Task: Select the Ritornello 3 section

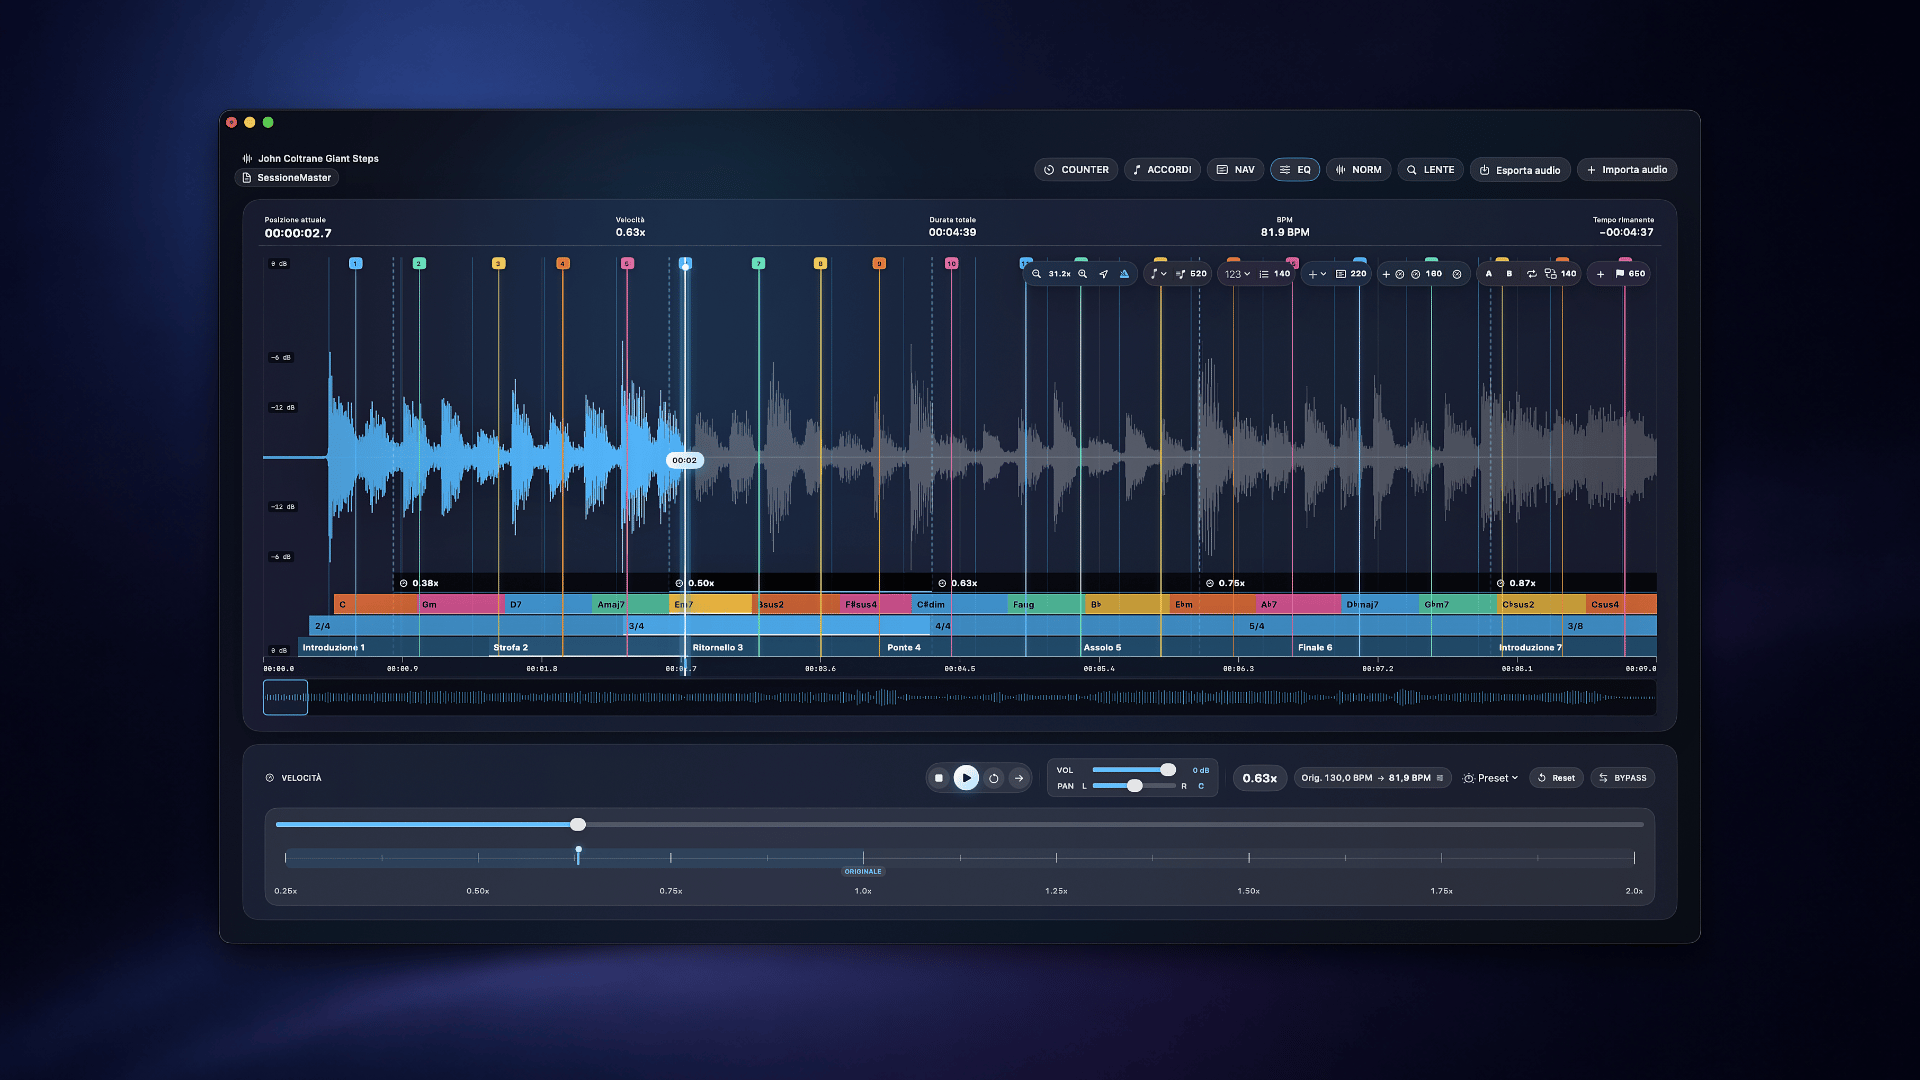Action: click(783, 648)
